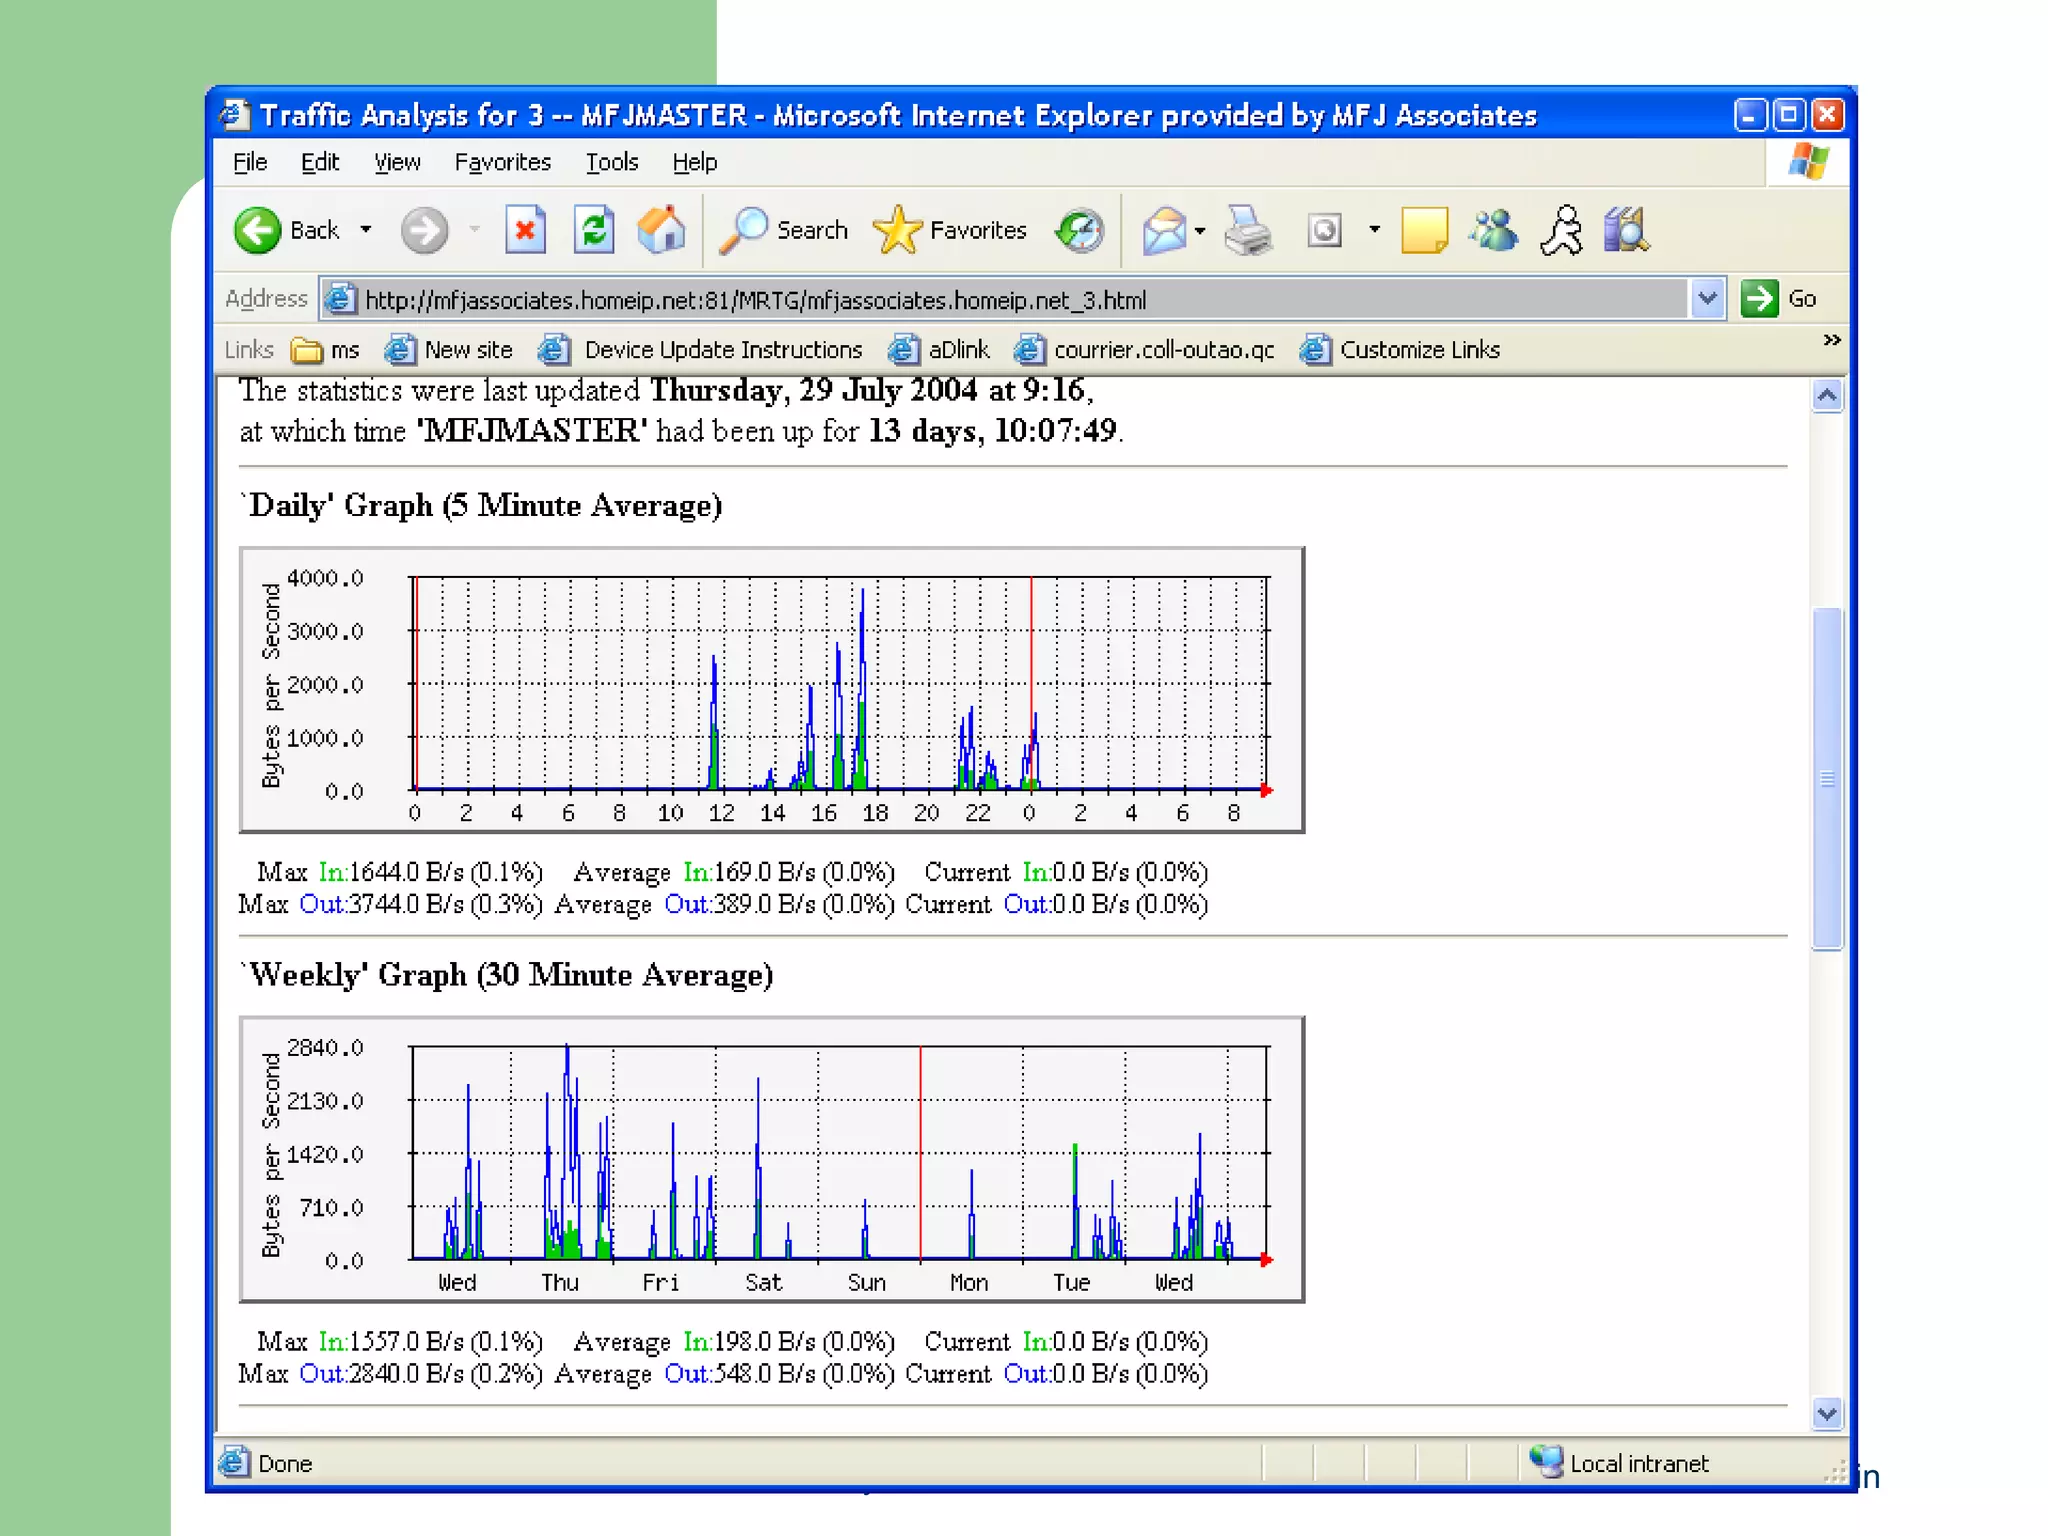
Task: Open the Messenger people icon
Action: [1492, 230]
